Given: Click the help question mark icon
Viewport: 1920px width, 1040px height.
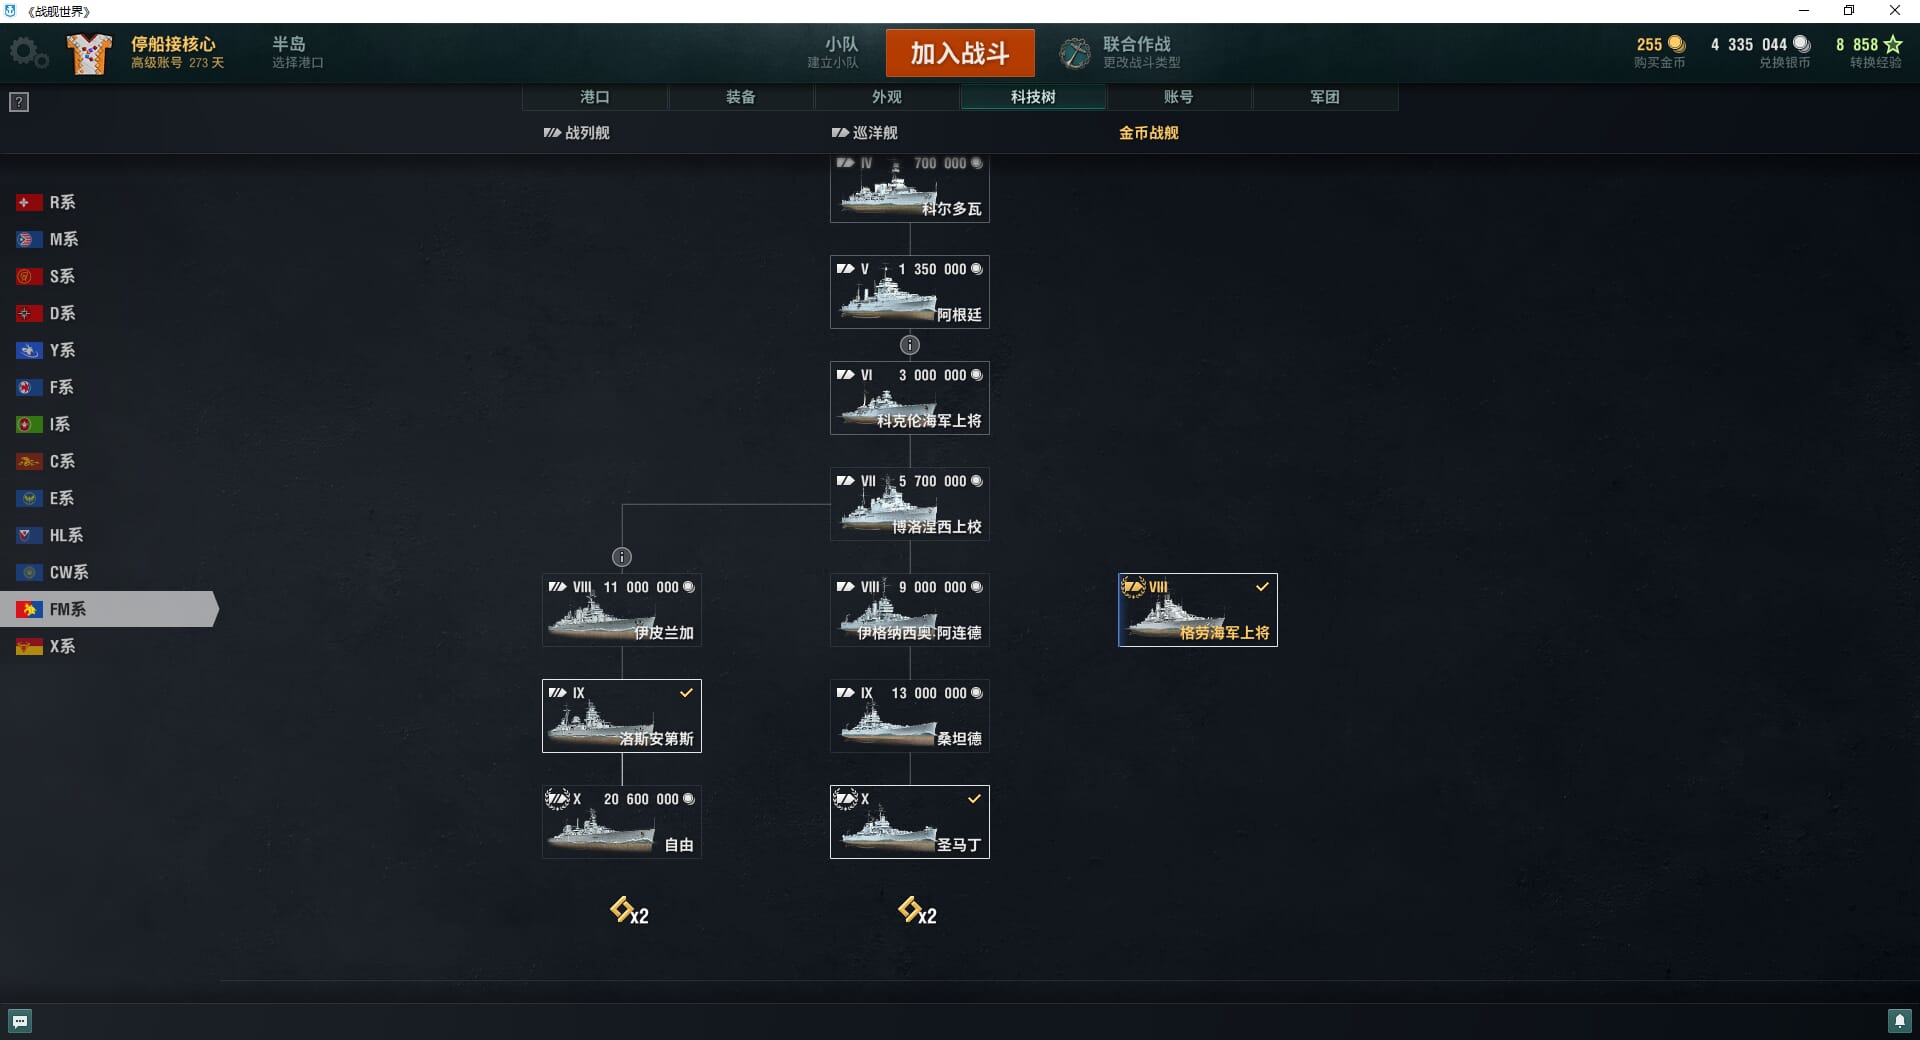Looking at the screenshot, I should tap(19, 102).
